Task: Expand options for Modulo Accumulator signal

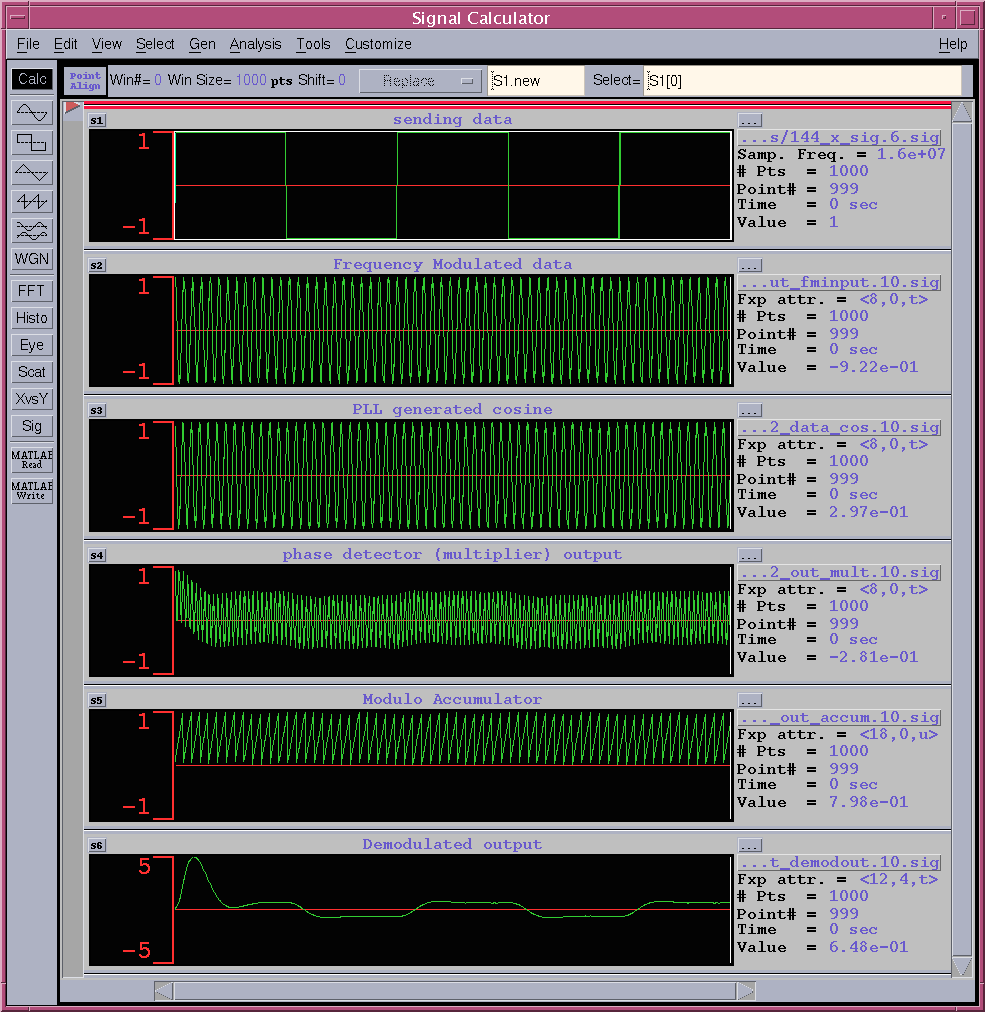Action: 750,700
